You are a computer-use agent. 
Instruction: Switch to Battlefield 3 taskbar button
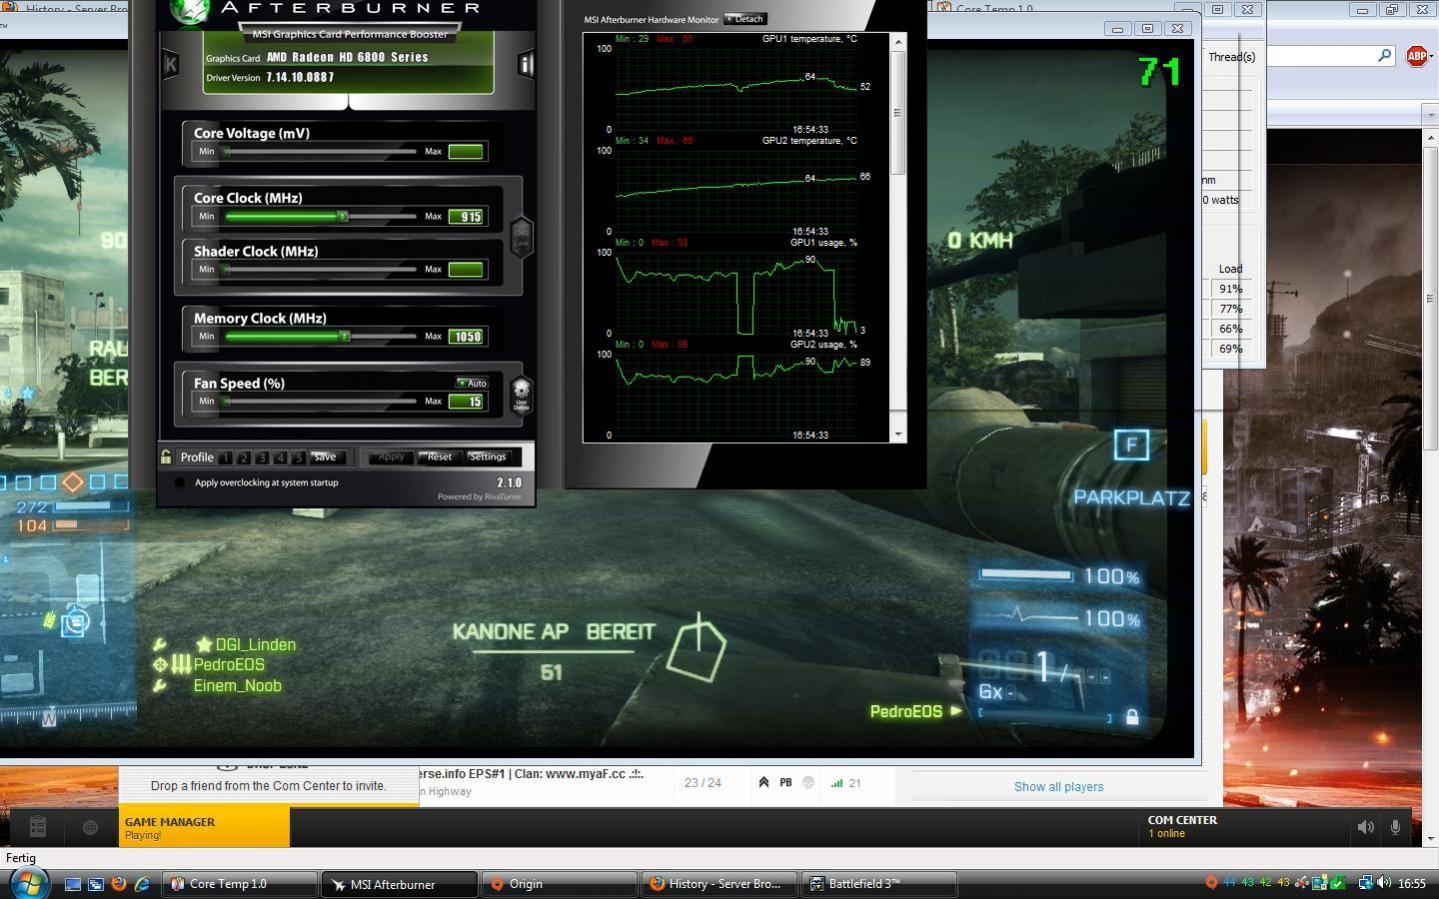(x=880, y=884)
